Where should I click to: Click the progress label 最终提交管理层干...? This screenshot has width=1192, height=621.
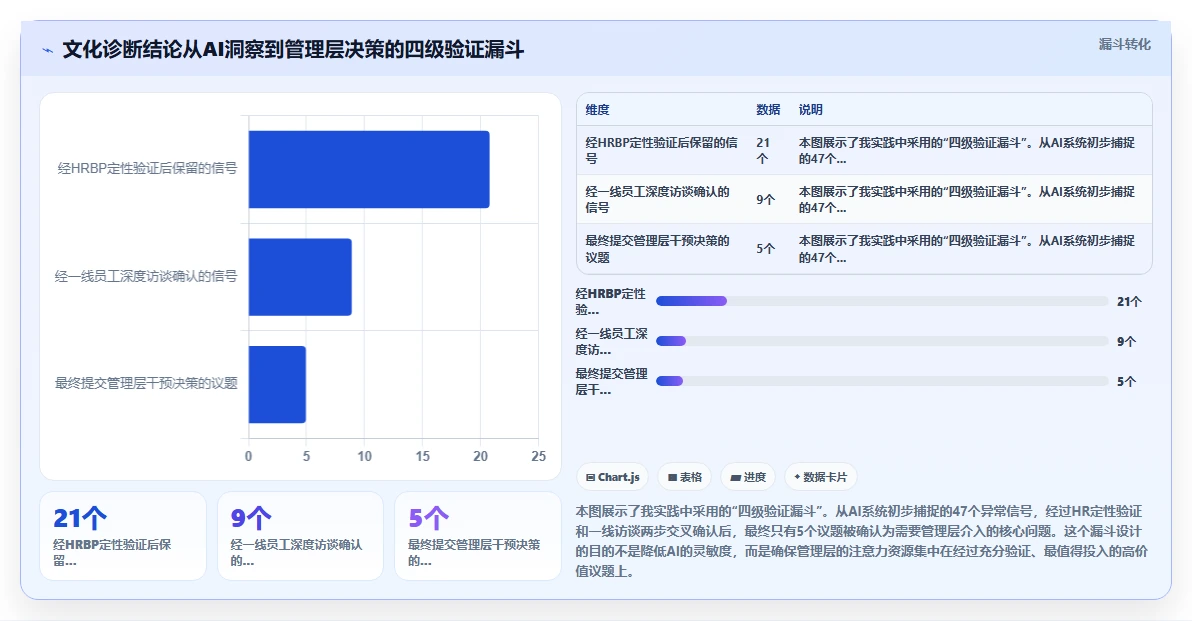[x=611, y=381]
